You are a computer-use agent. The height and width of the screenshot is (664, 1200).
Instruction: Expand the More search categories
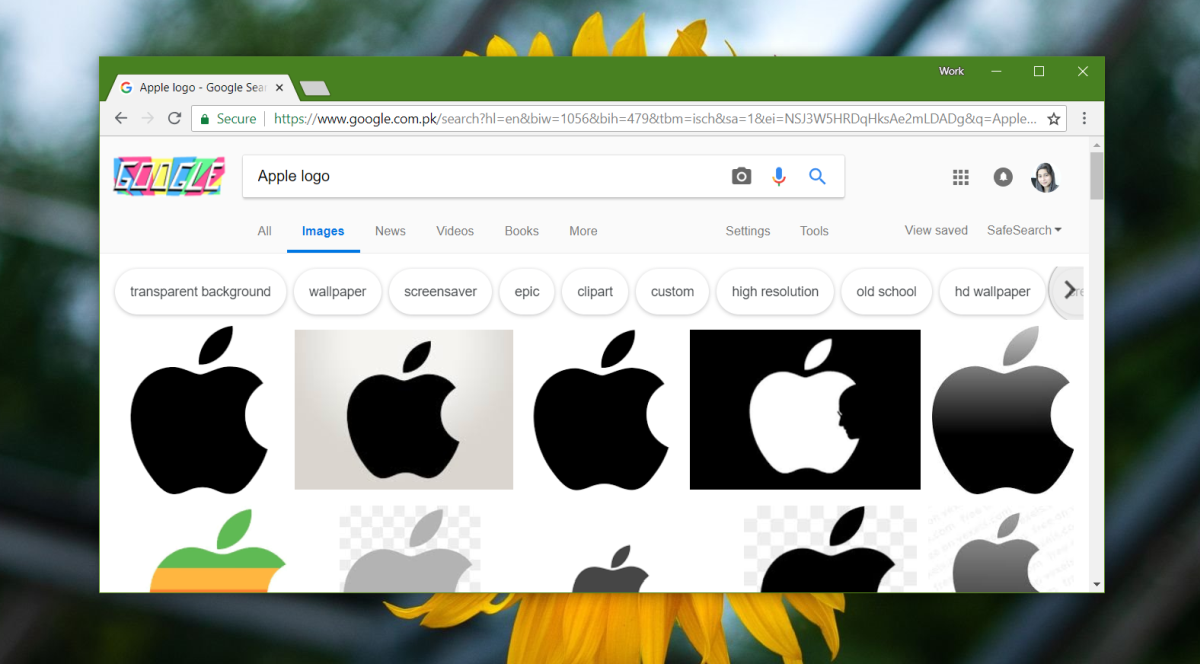point(583,231)
